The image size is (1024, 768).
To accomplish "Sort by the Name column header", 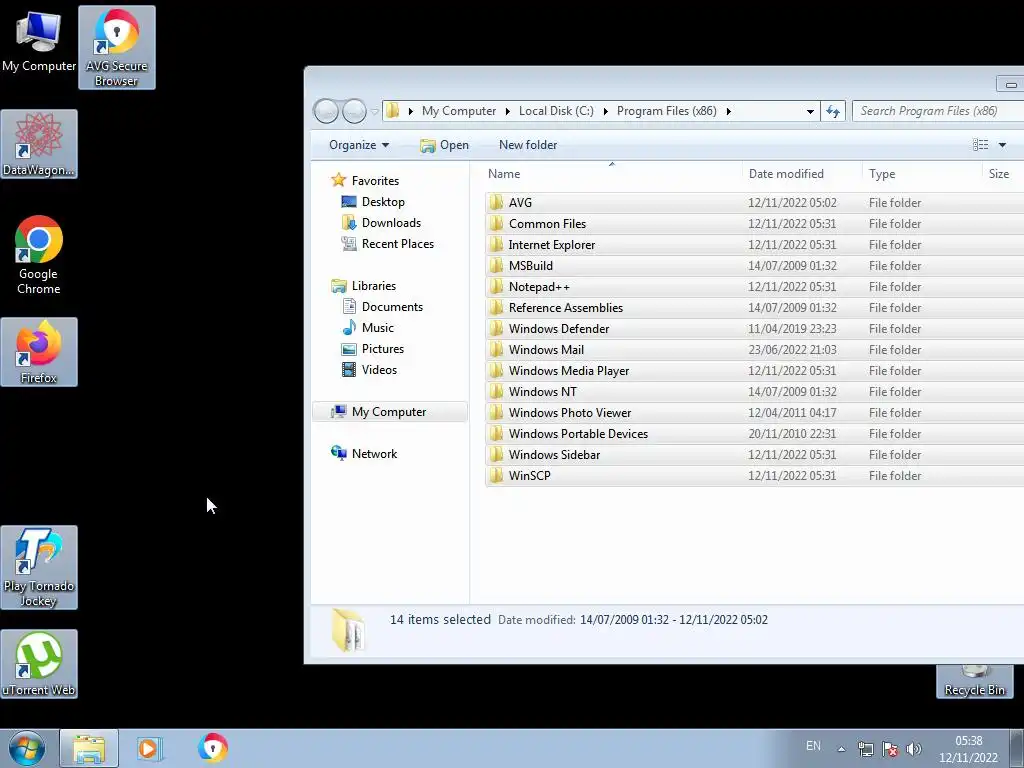I will click(613, 174).
